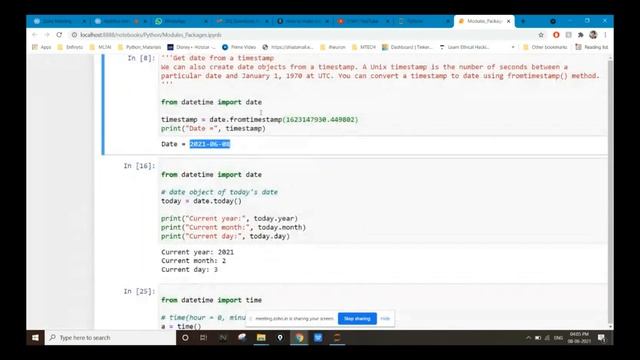The width and height of the screenshot is (640, 360).
Task: Click Stop sharing in the sharing bar
Action: click(357, 319)
